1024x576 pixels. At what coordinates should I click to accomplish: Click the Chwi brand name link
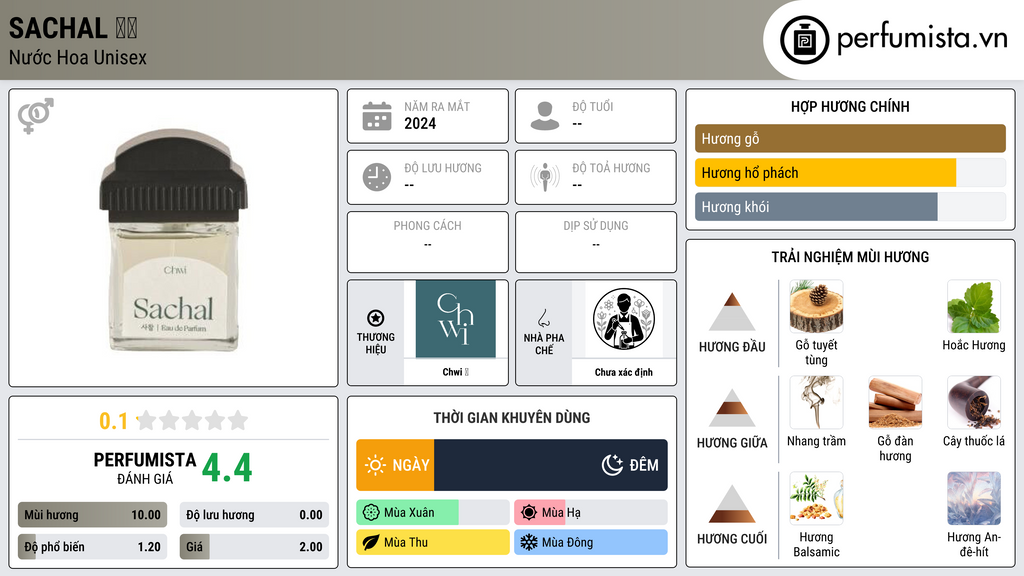click(x=455, y=372)
